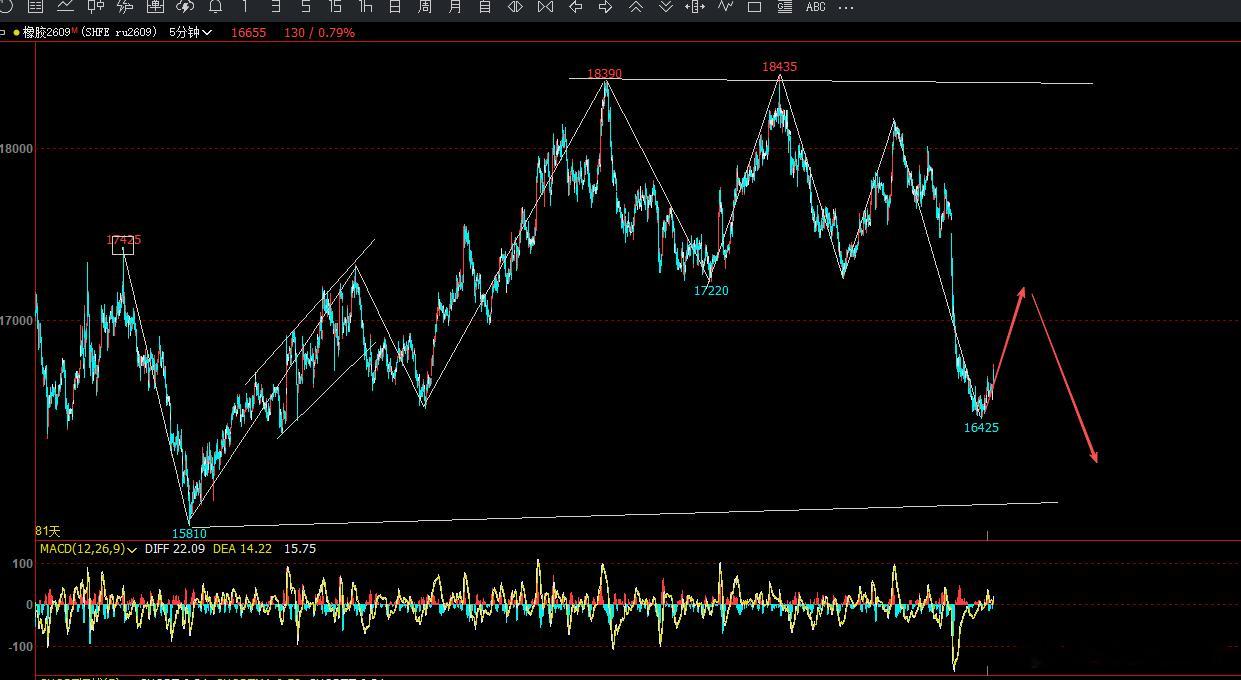The image size is (1241, 680).
Task: Click the latest price 16655
Action: click(248, 32)
